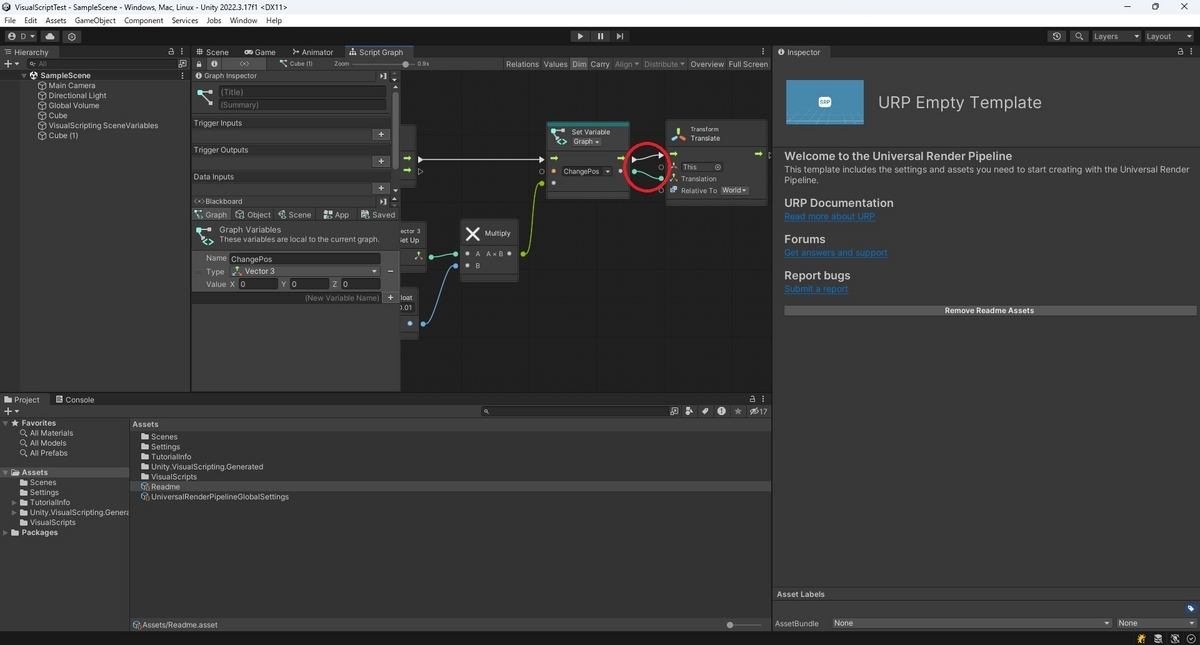Toggle Values display in Script Graph
The height and width of the screenshot is (645, 1200).
(555, 64)
